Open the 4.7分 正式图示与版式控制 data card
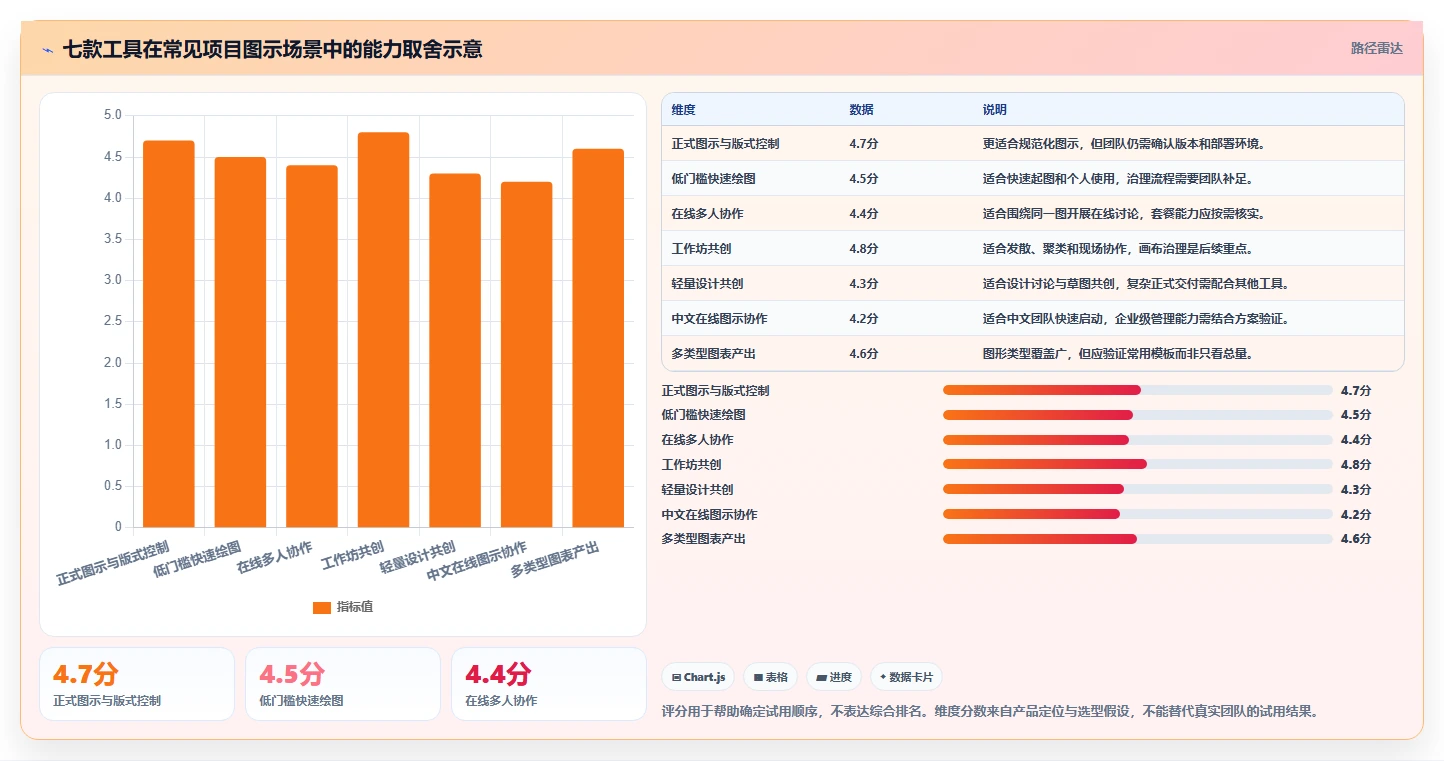Viewport: 1444px width, 761px height. click(x=137, y=684)
